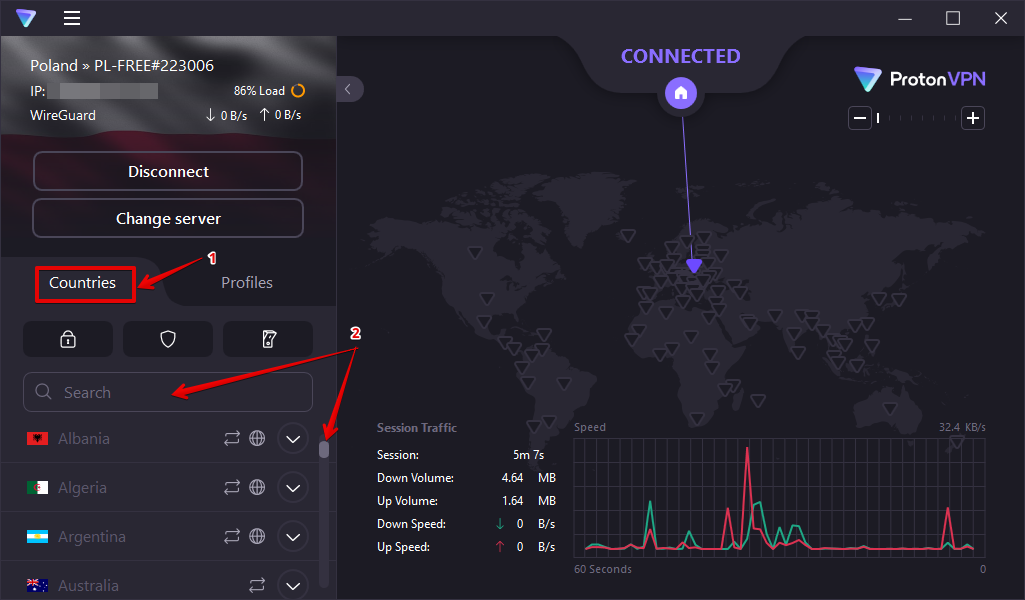
Task: Click the ProtonVPN logo
Action: (918, 78)
